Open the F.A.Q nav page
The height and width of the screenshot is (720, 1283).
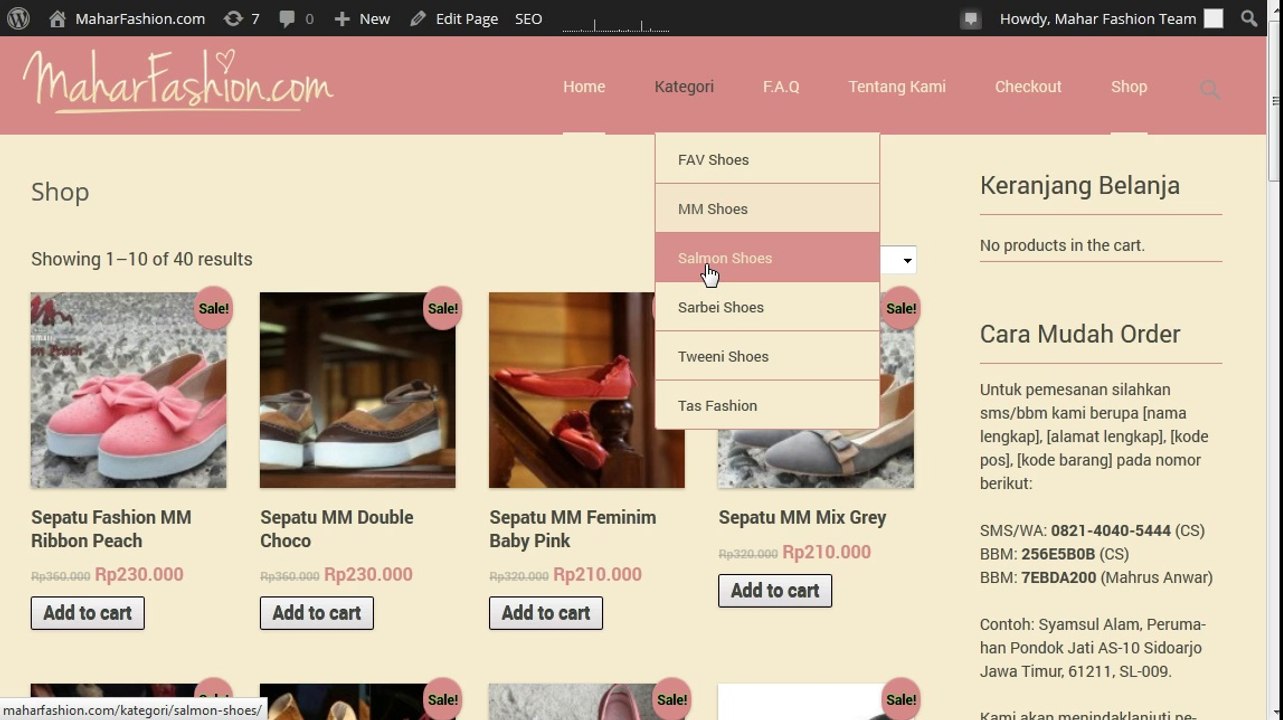tap(781, 87)
